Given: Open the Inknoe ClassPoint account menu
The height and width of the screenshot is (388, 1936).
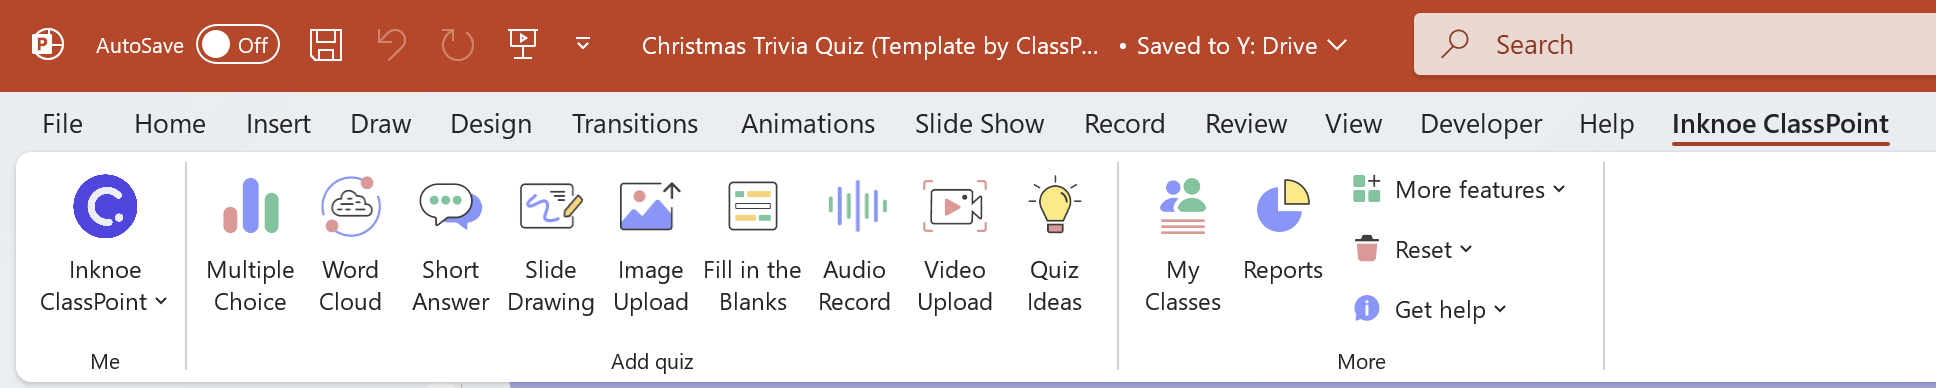Looking at the screenshot, I should point(104,245).
